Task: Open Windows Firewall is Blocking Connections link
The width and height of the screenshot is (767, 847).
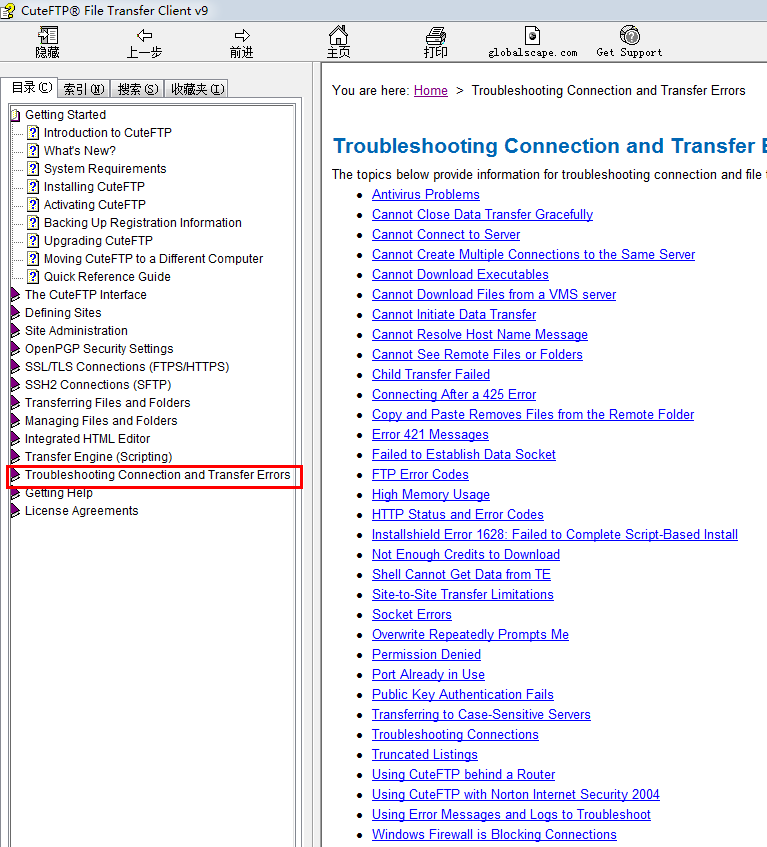Action: 494,834
